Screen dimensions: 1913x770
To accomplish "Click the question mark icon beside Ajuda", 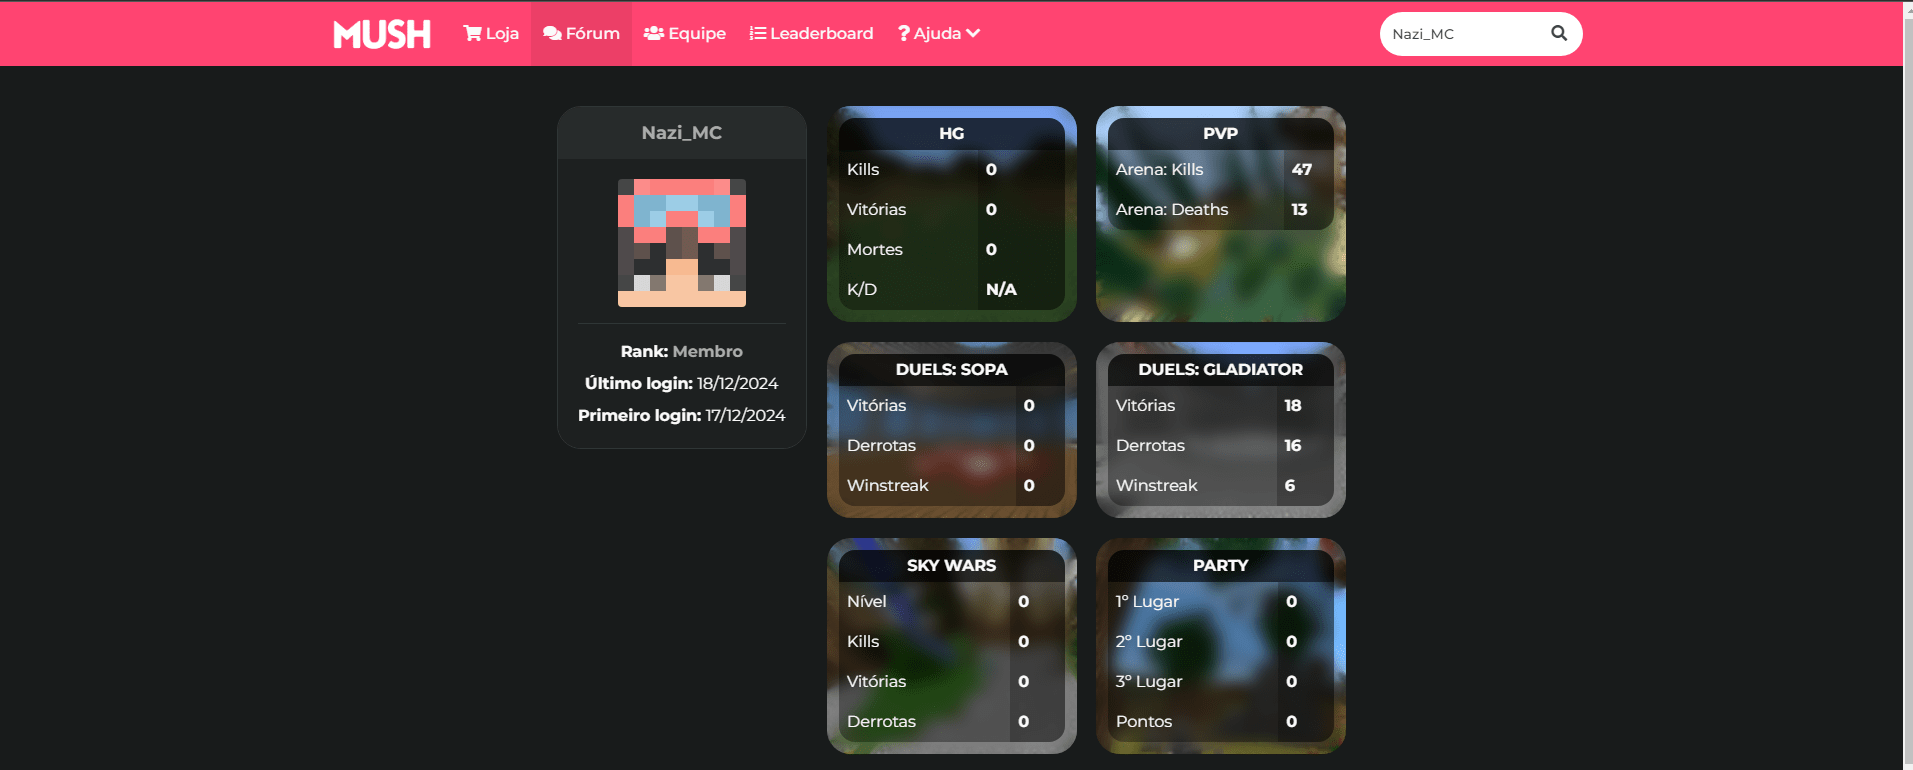I will (x=904, y=33).
